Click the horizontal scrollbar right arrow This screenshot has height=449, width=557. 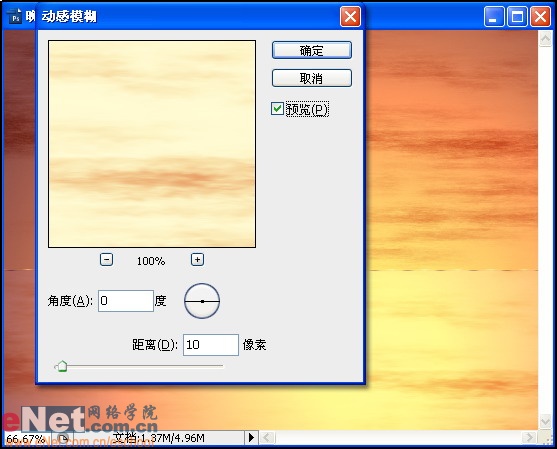point(530,437)
